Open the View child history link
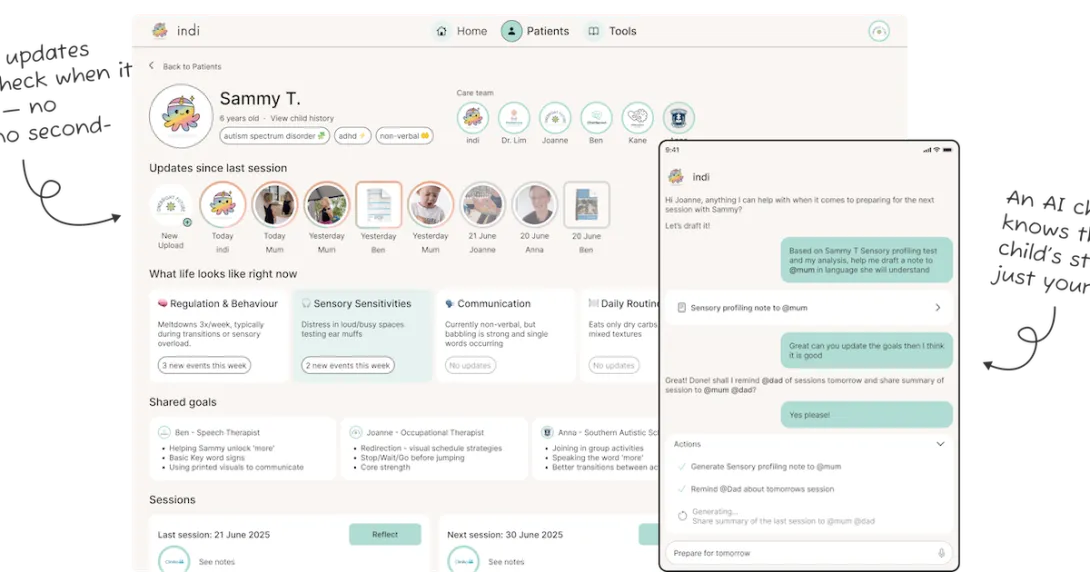The image size is (1090, 572). 302,118
